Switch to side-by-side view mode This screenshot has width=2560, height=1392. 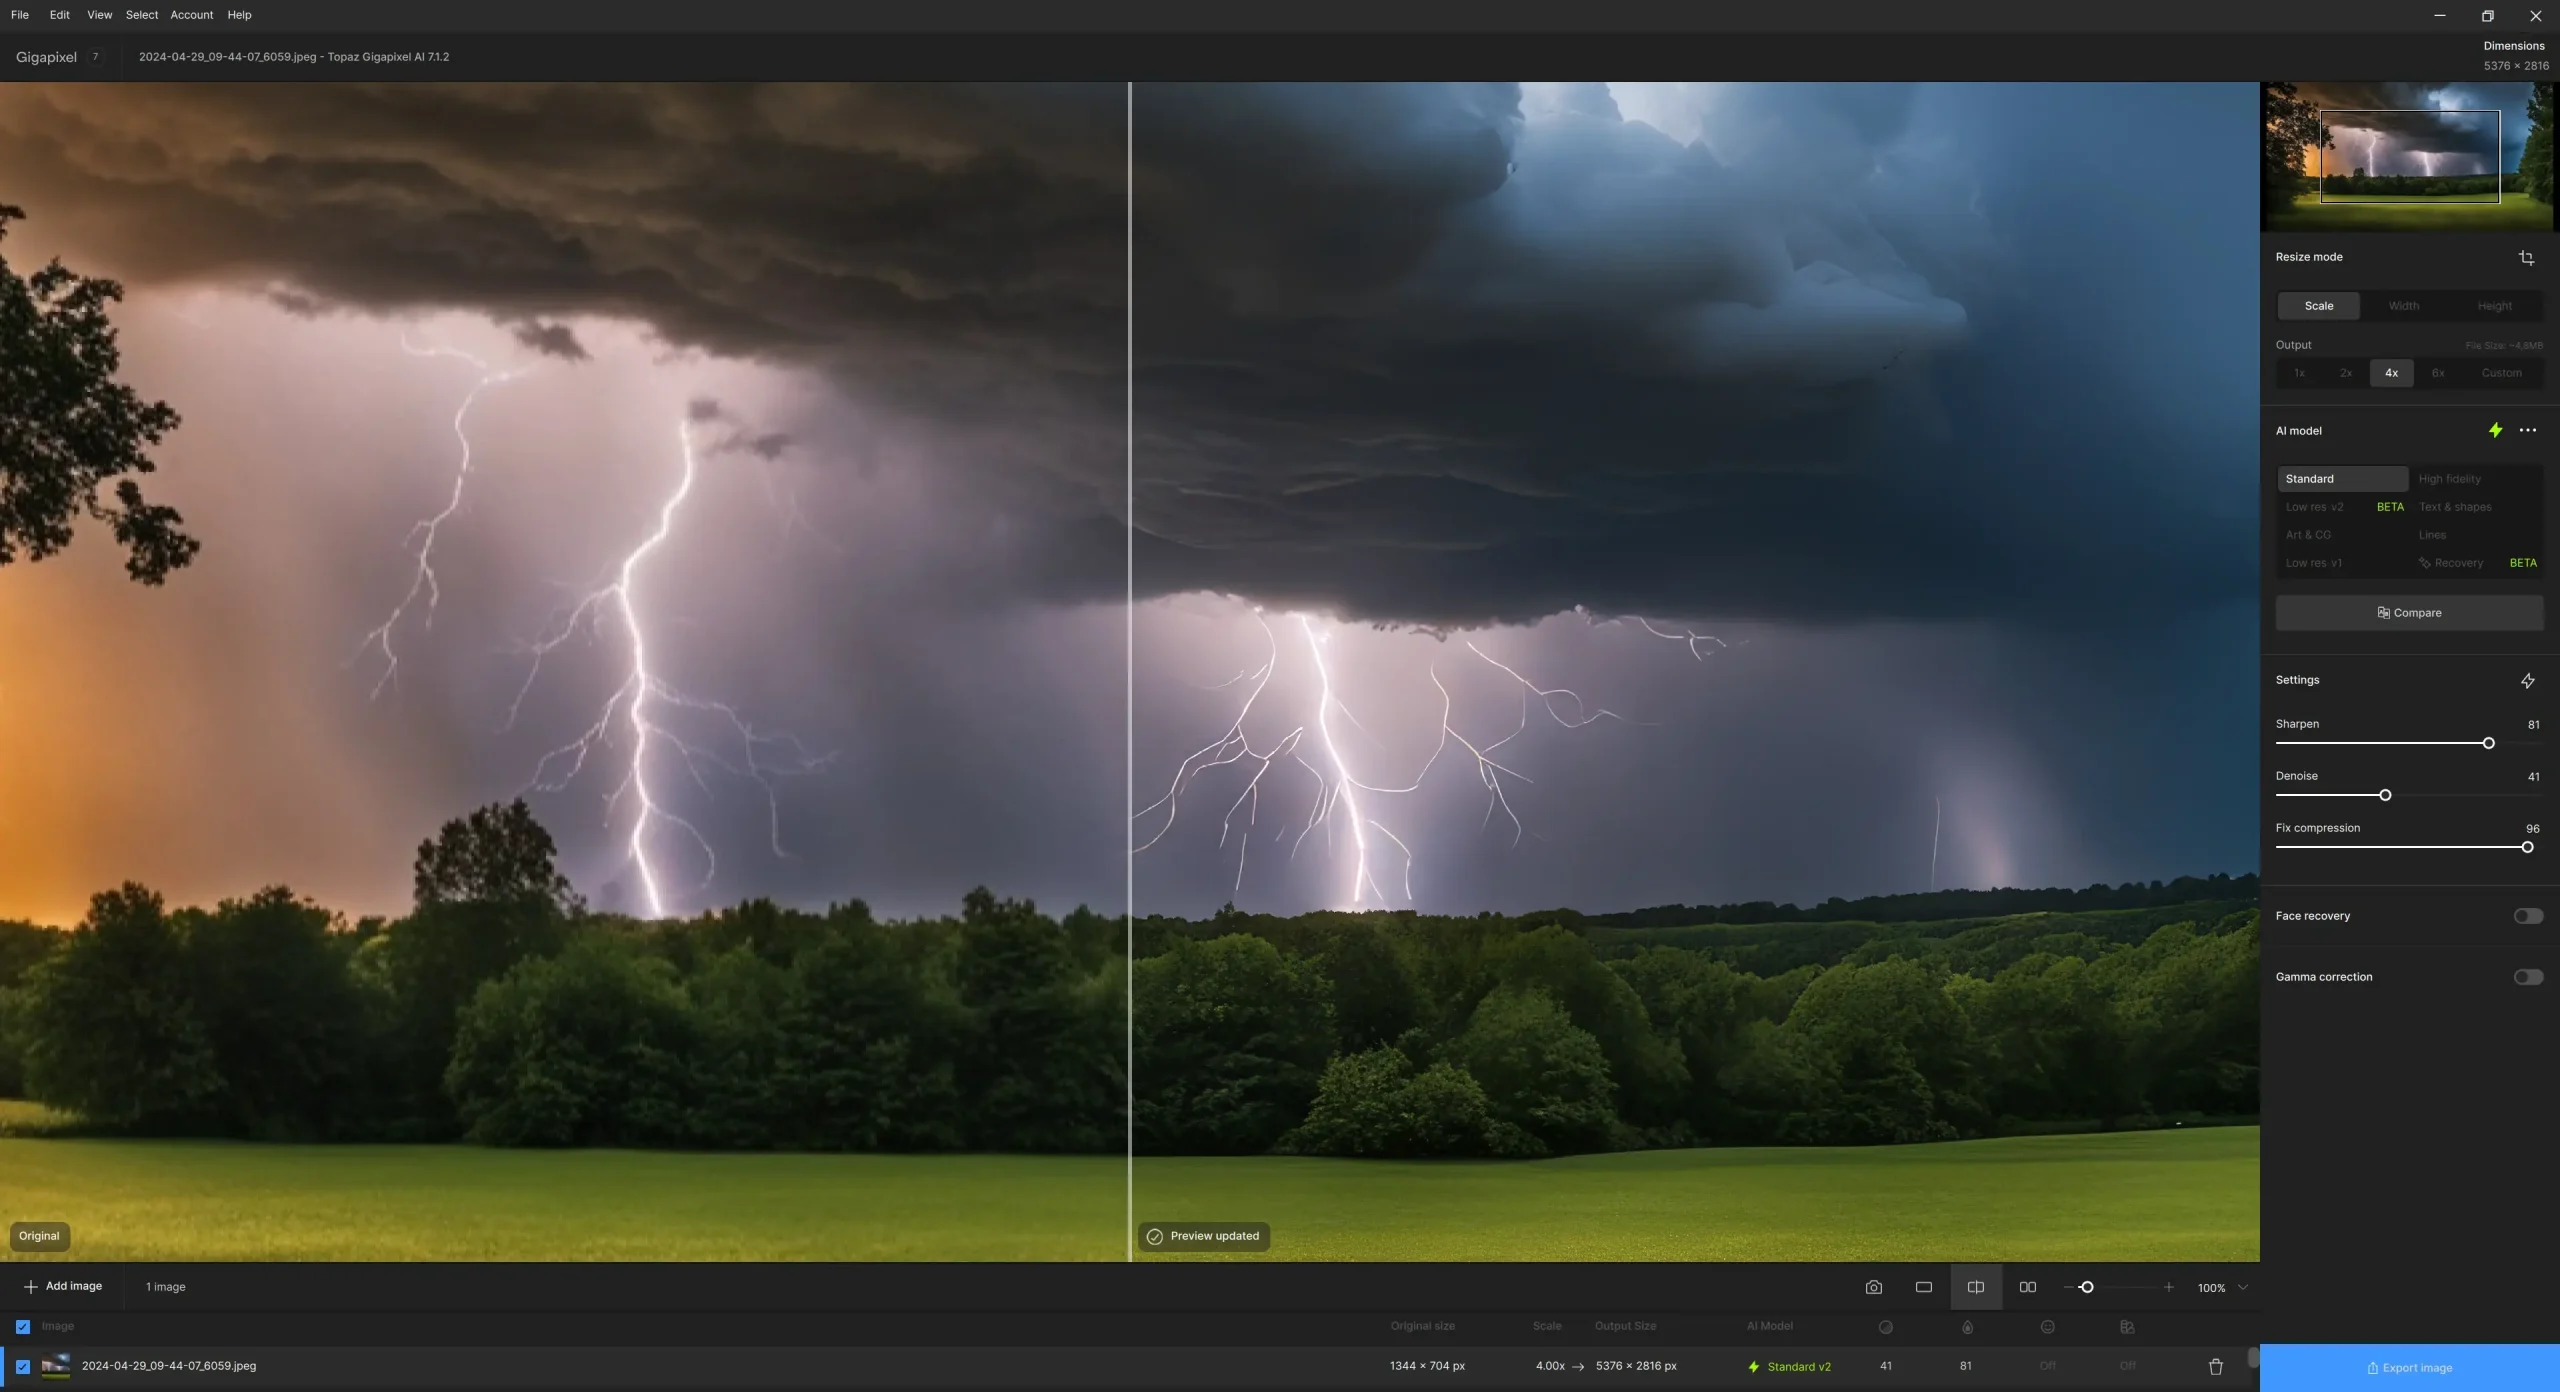click(x=2027, y=1287)
